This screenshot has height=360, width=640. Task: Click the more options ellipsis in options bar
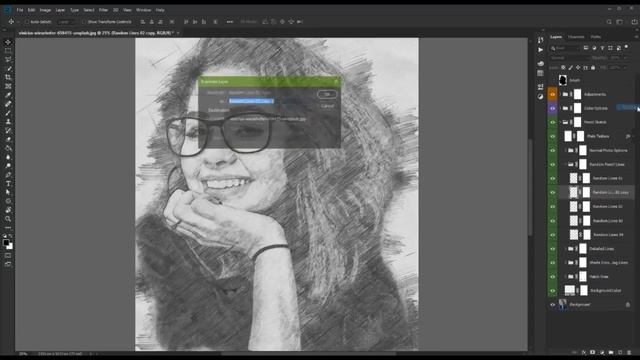(230, 22)
